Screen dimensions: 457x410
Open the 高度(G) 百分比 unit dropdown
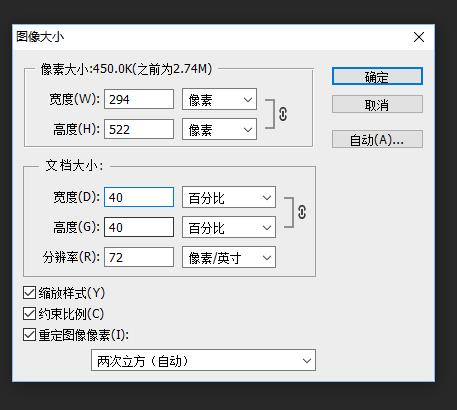[229, 227]
